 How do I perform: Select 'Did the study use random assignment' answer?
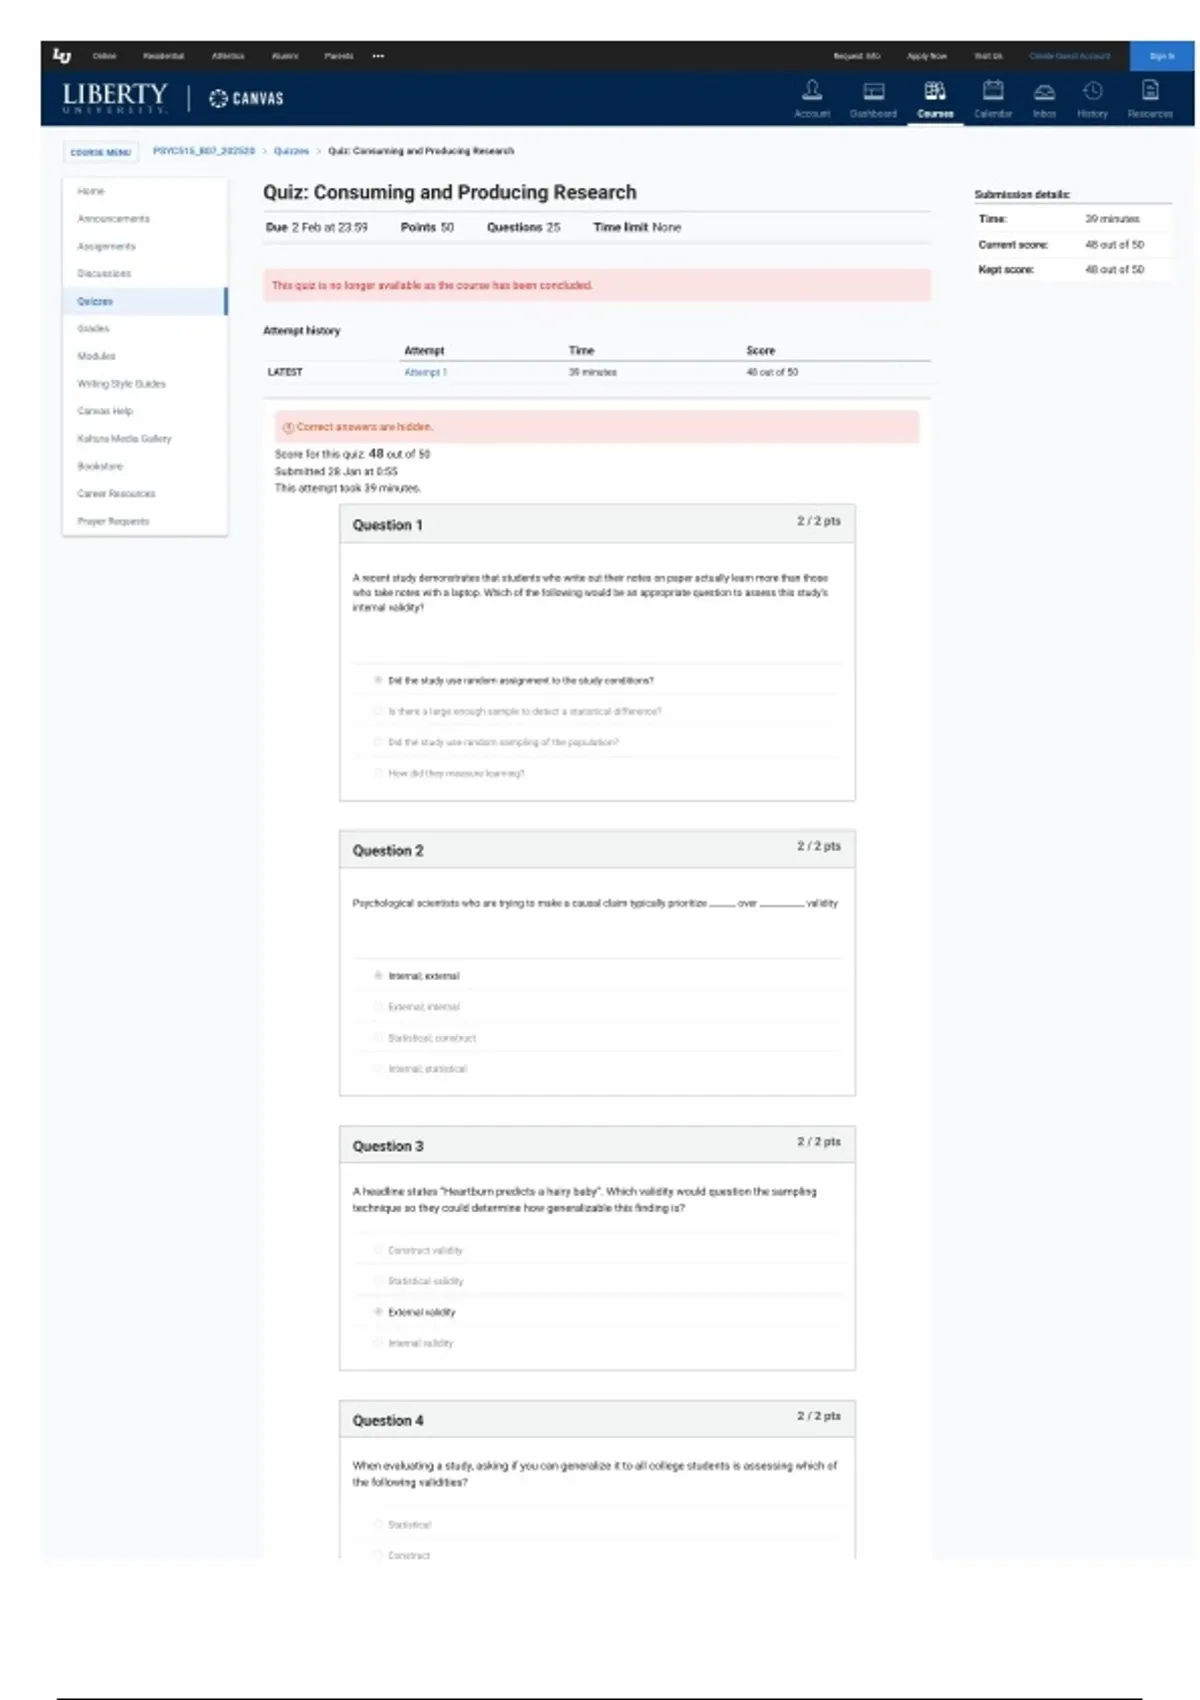378,680
